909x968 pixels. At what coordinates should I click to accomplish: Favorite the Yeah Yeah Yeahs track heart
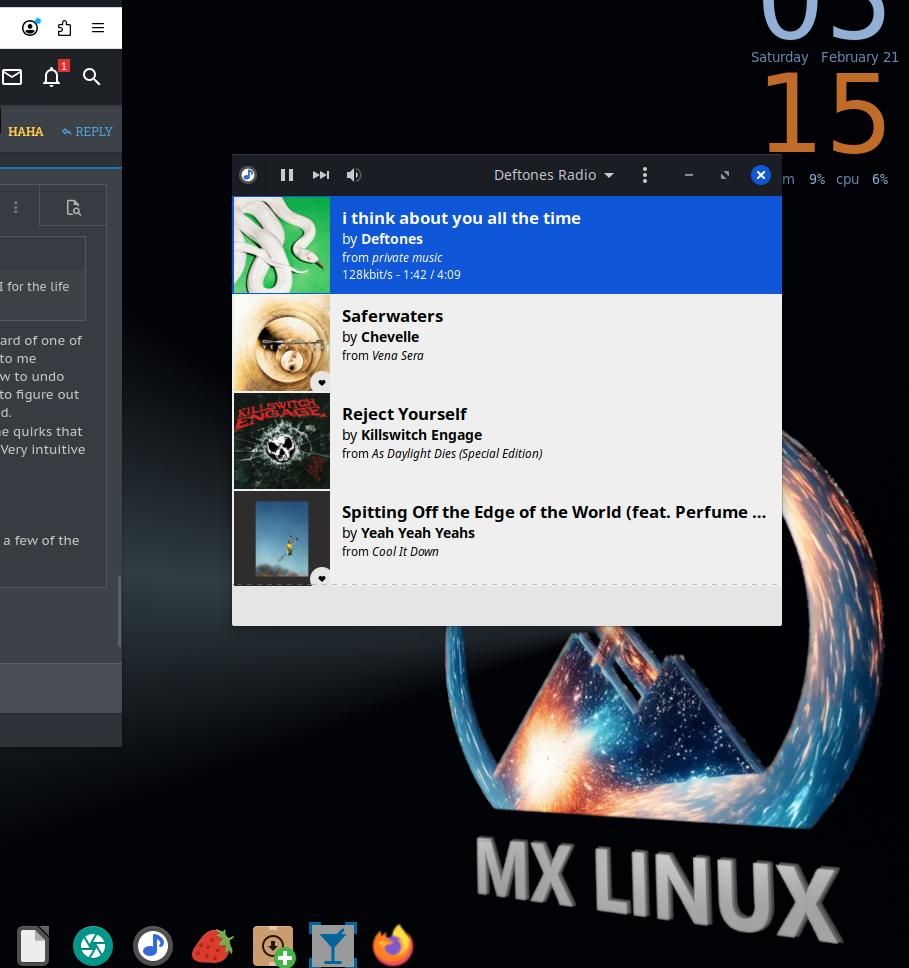pyautogui.click(x=321, y=578)
